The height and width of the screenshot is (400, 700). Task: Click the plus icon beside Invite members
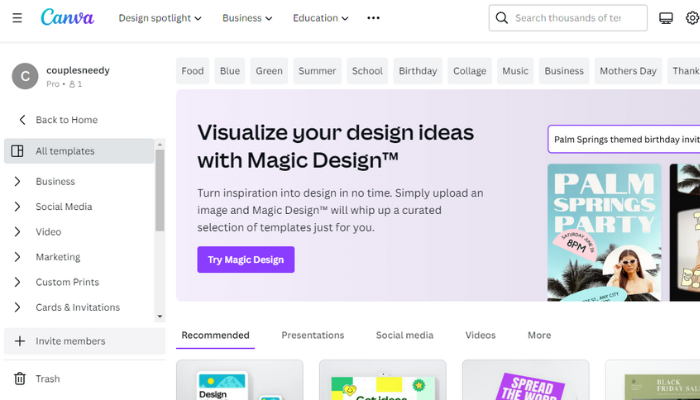coord(20,341)
